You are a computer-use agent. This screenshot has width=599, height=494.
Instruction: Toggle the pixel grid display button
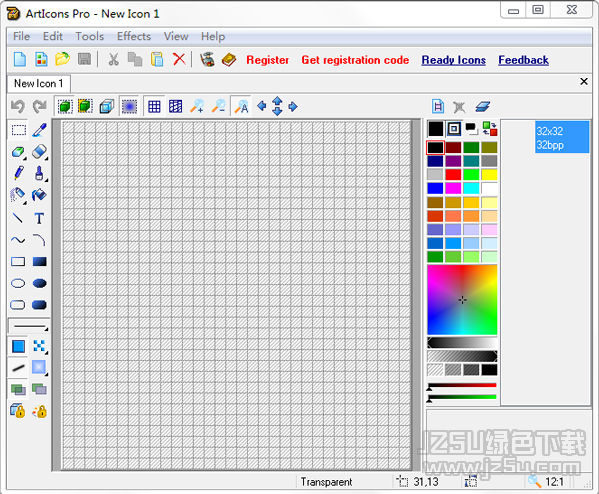(154, 107)
